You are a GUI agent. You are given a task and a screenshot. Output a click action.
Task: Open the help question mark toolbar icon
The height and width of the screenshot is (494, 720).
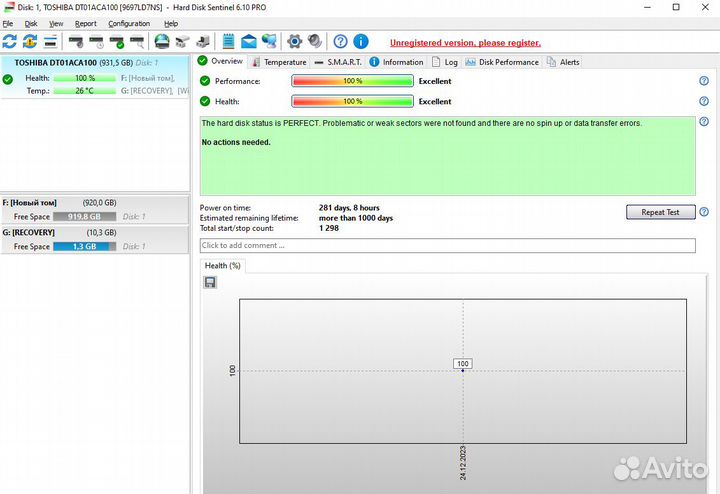(341, 42)
